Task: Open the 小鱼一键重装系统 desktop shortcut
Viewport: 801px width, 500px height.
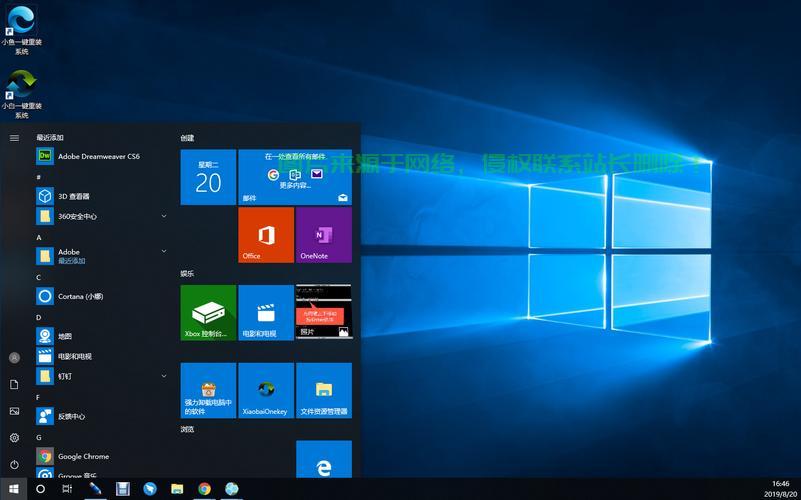Action: 21,30
